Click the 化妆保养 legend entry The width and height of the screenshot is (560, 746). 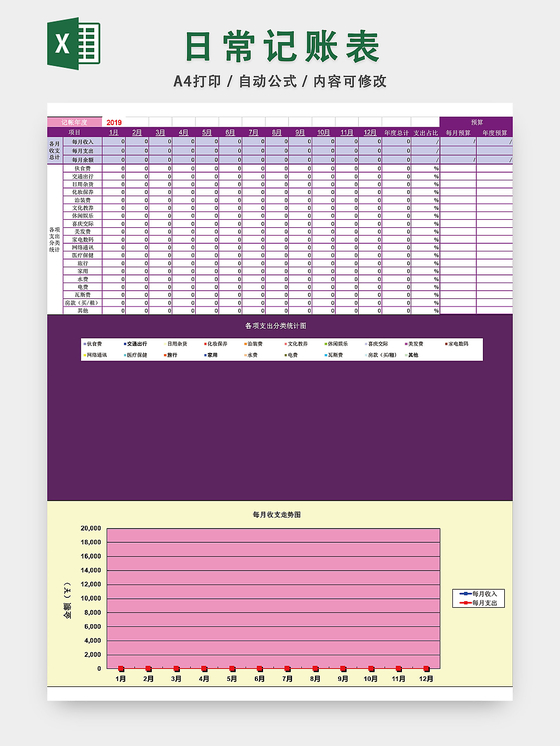pyautogui.click(x=216, y=344)
